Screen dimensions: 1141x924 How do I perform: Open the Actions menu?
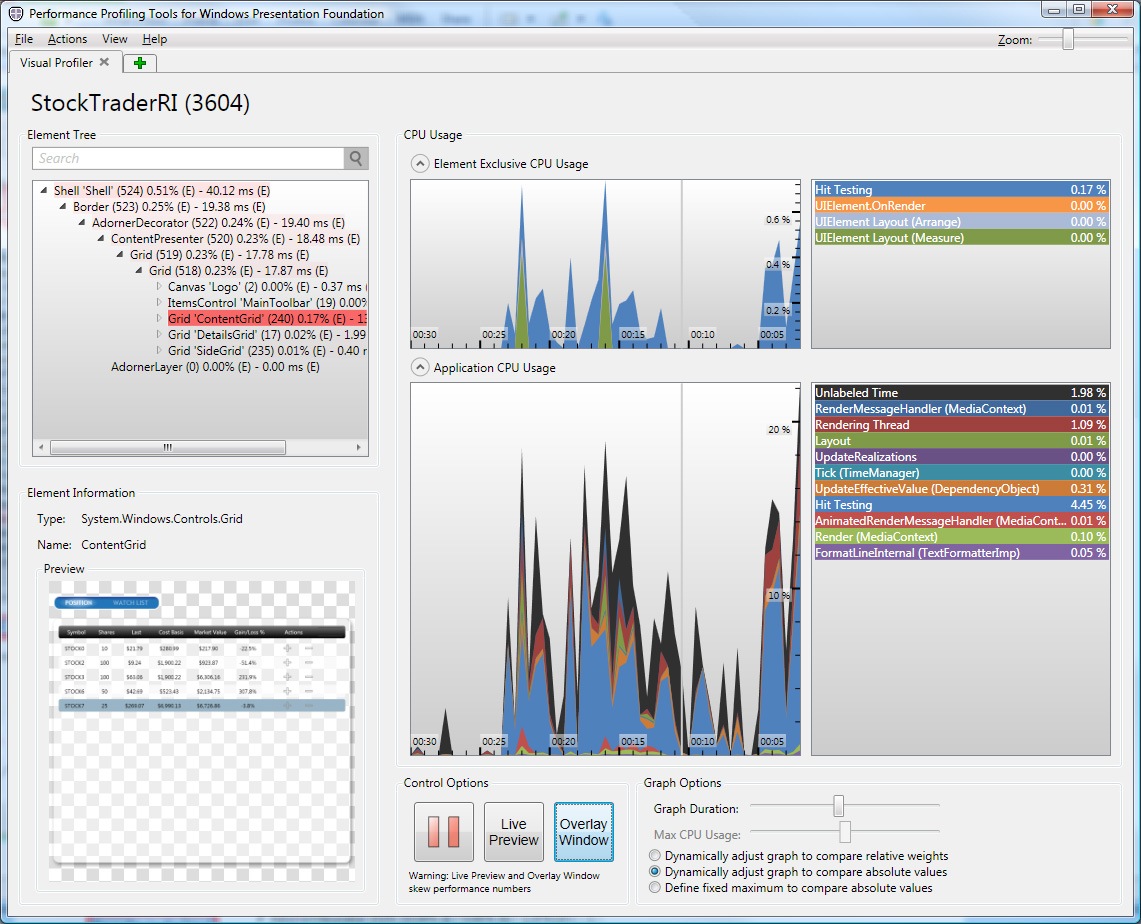tap(67, 39)
